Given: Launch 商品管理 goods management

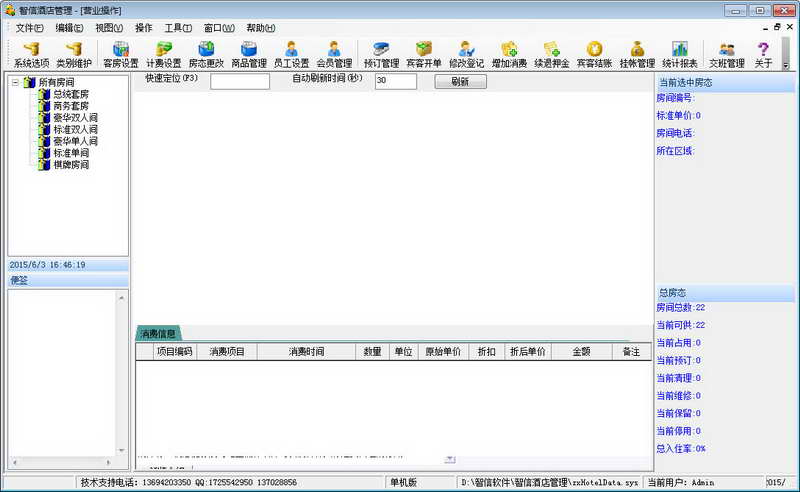Looking at the screenshot, I should pos(249,54).
